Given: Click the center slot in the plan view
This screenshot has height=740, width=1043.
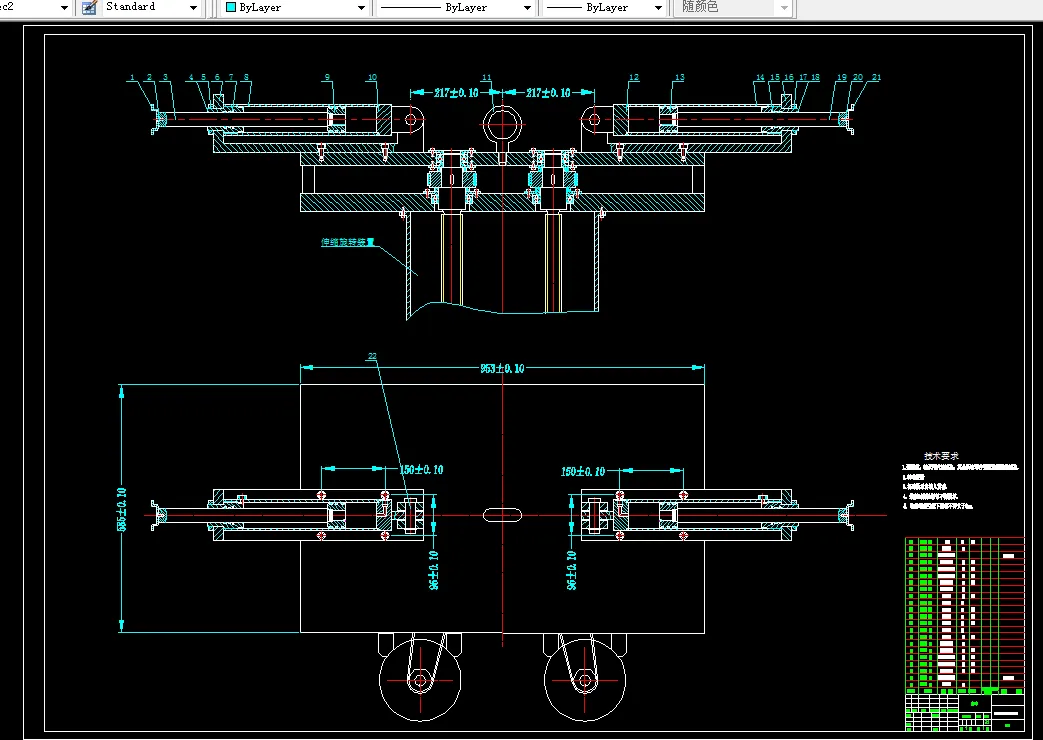Looking at the screenshot, I should tap(503, 514).
